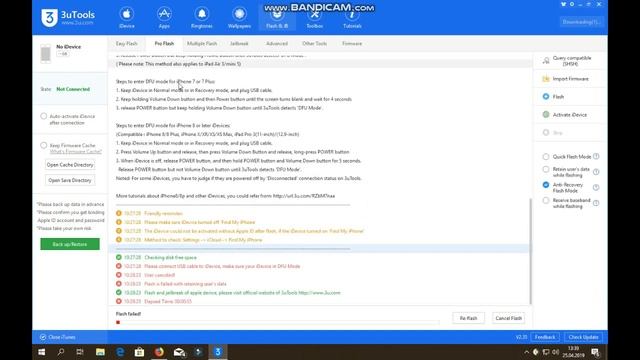
Task: Switch to Advanced tab
Action: pos(277,43)
